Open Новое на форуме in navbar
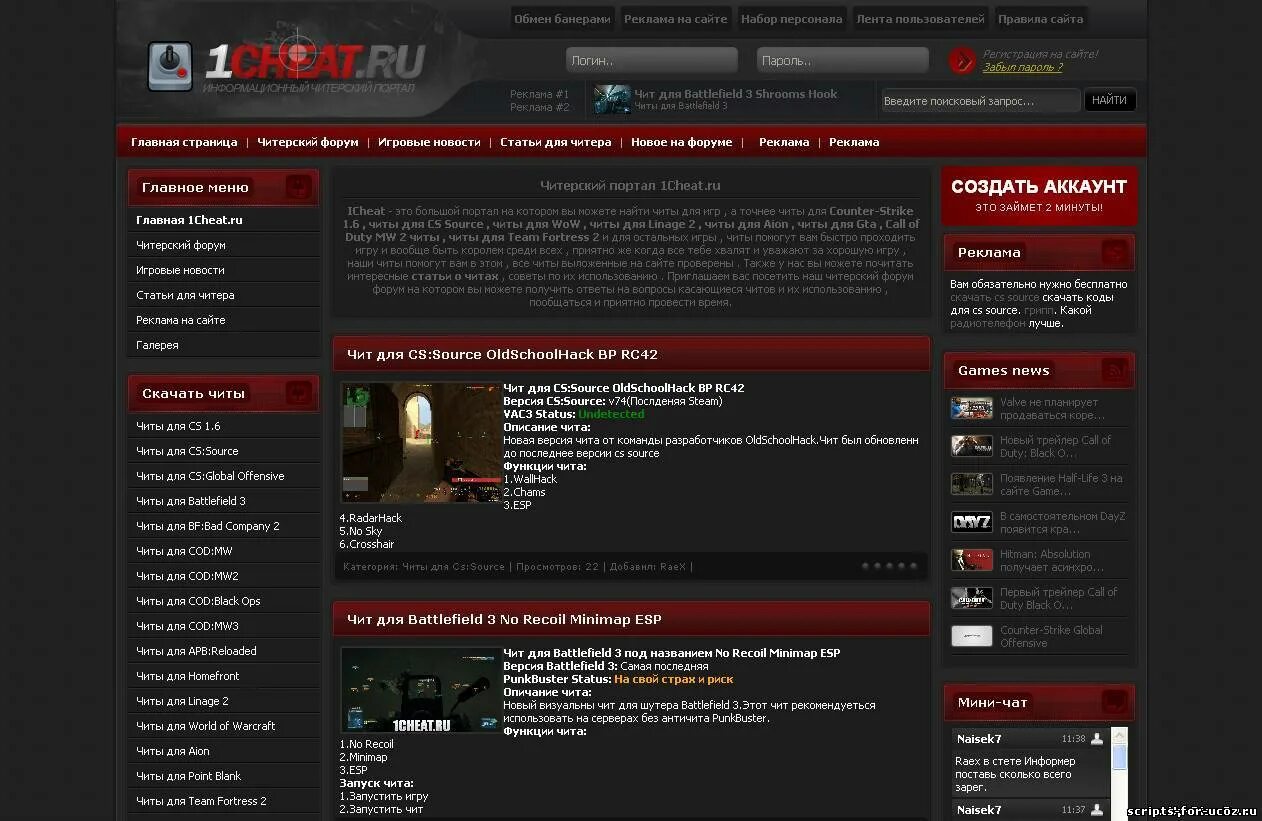This screenshot has height=821, width=1262. [x=681, y=142]
